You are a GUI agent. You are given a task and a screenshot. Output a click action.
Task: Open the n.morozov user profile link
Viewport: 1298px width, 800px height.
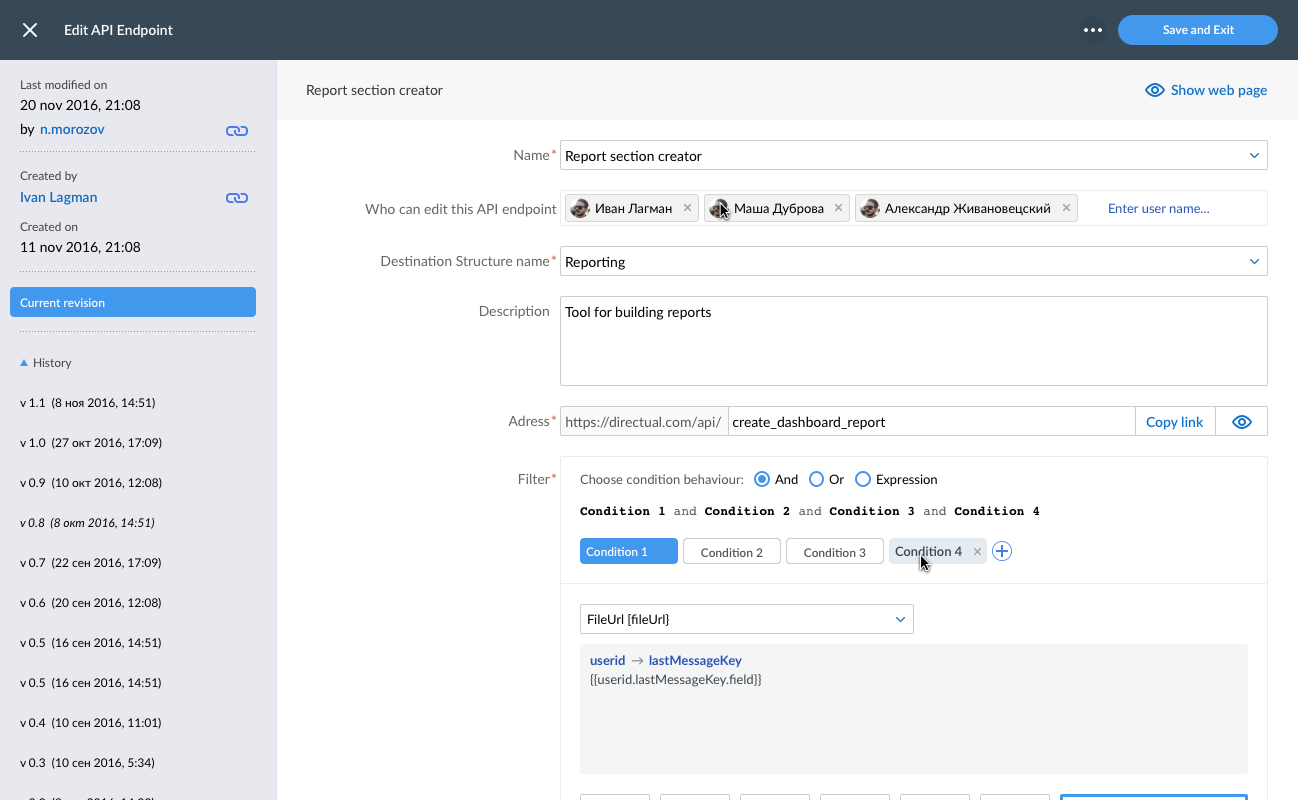[x=72, y=129]
